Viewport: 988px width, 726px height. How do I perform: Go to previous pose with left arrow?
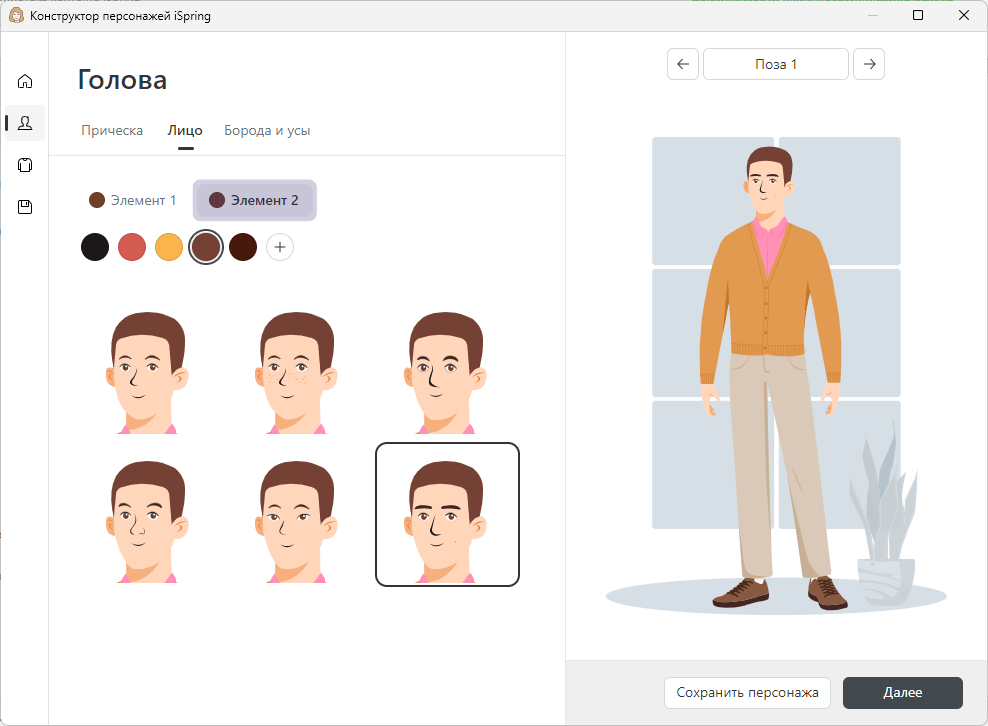tap(683, 64)
